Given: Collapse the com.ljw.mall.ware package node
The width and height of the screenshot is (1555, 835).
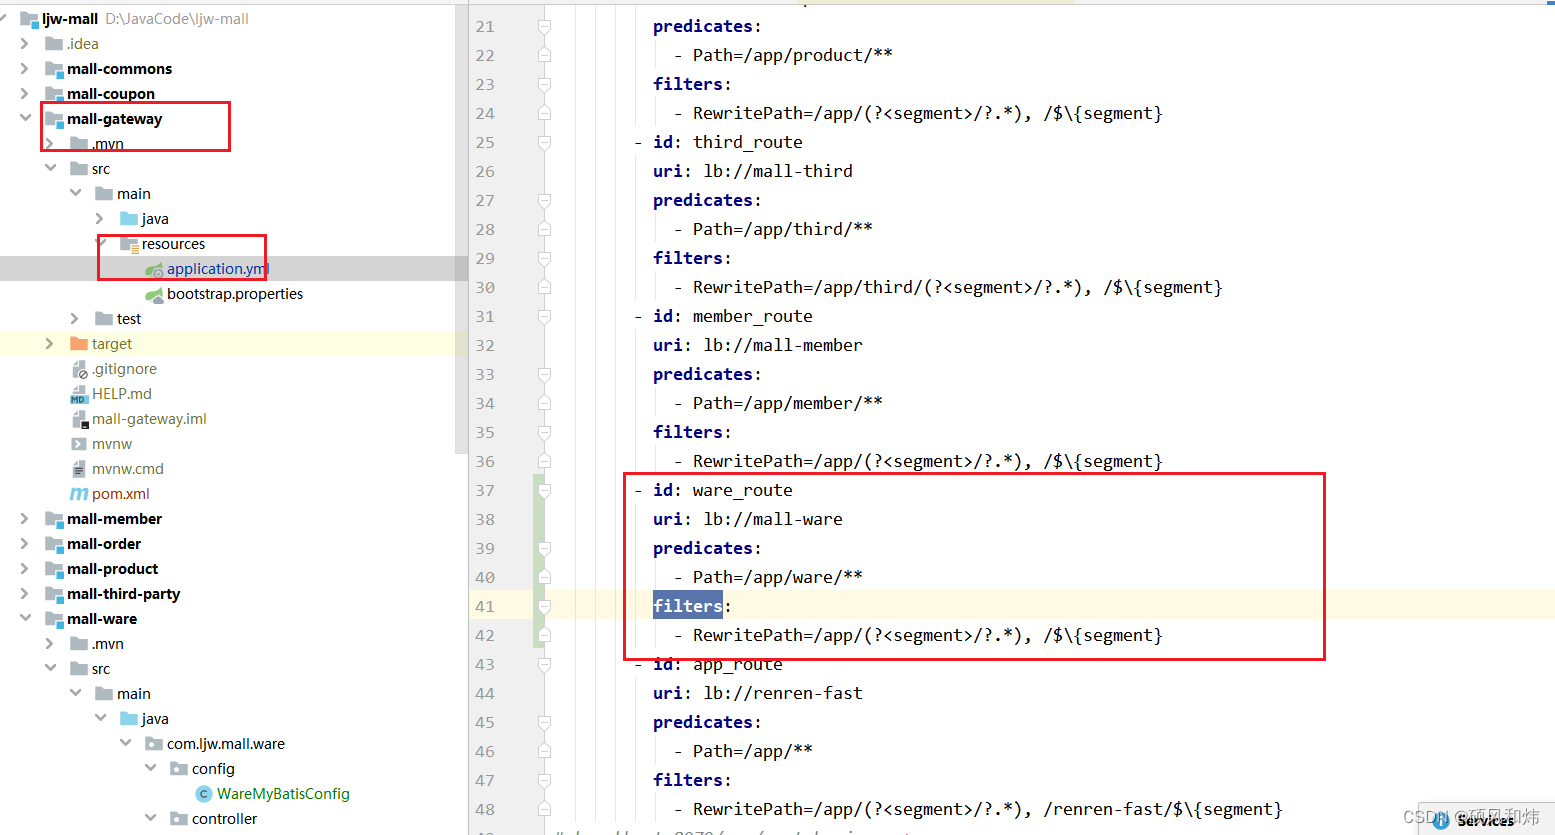Looking at the screenshot, I should point(125,743).
